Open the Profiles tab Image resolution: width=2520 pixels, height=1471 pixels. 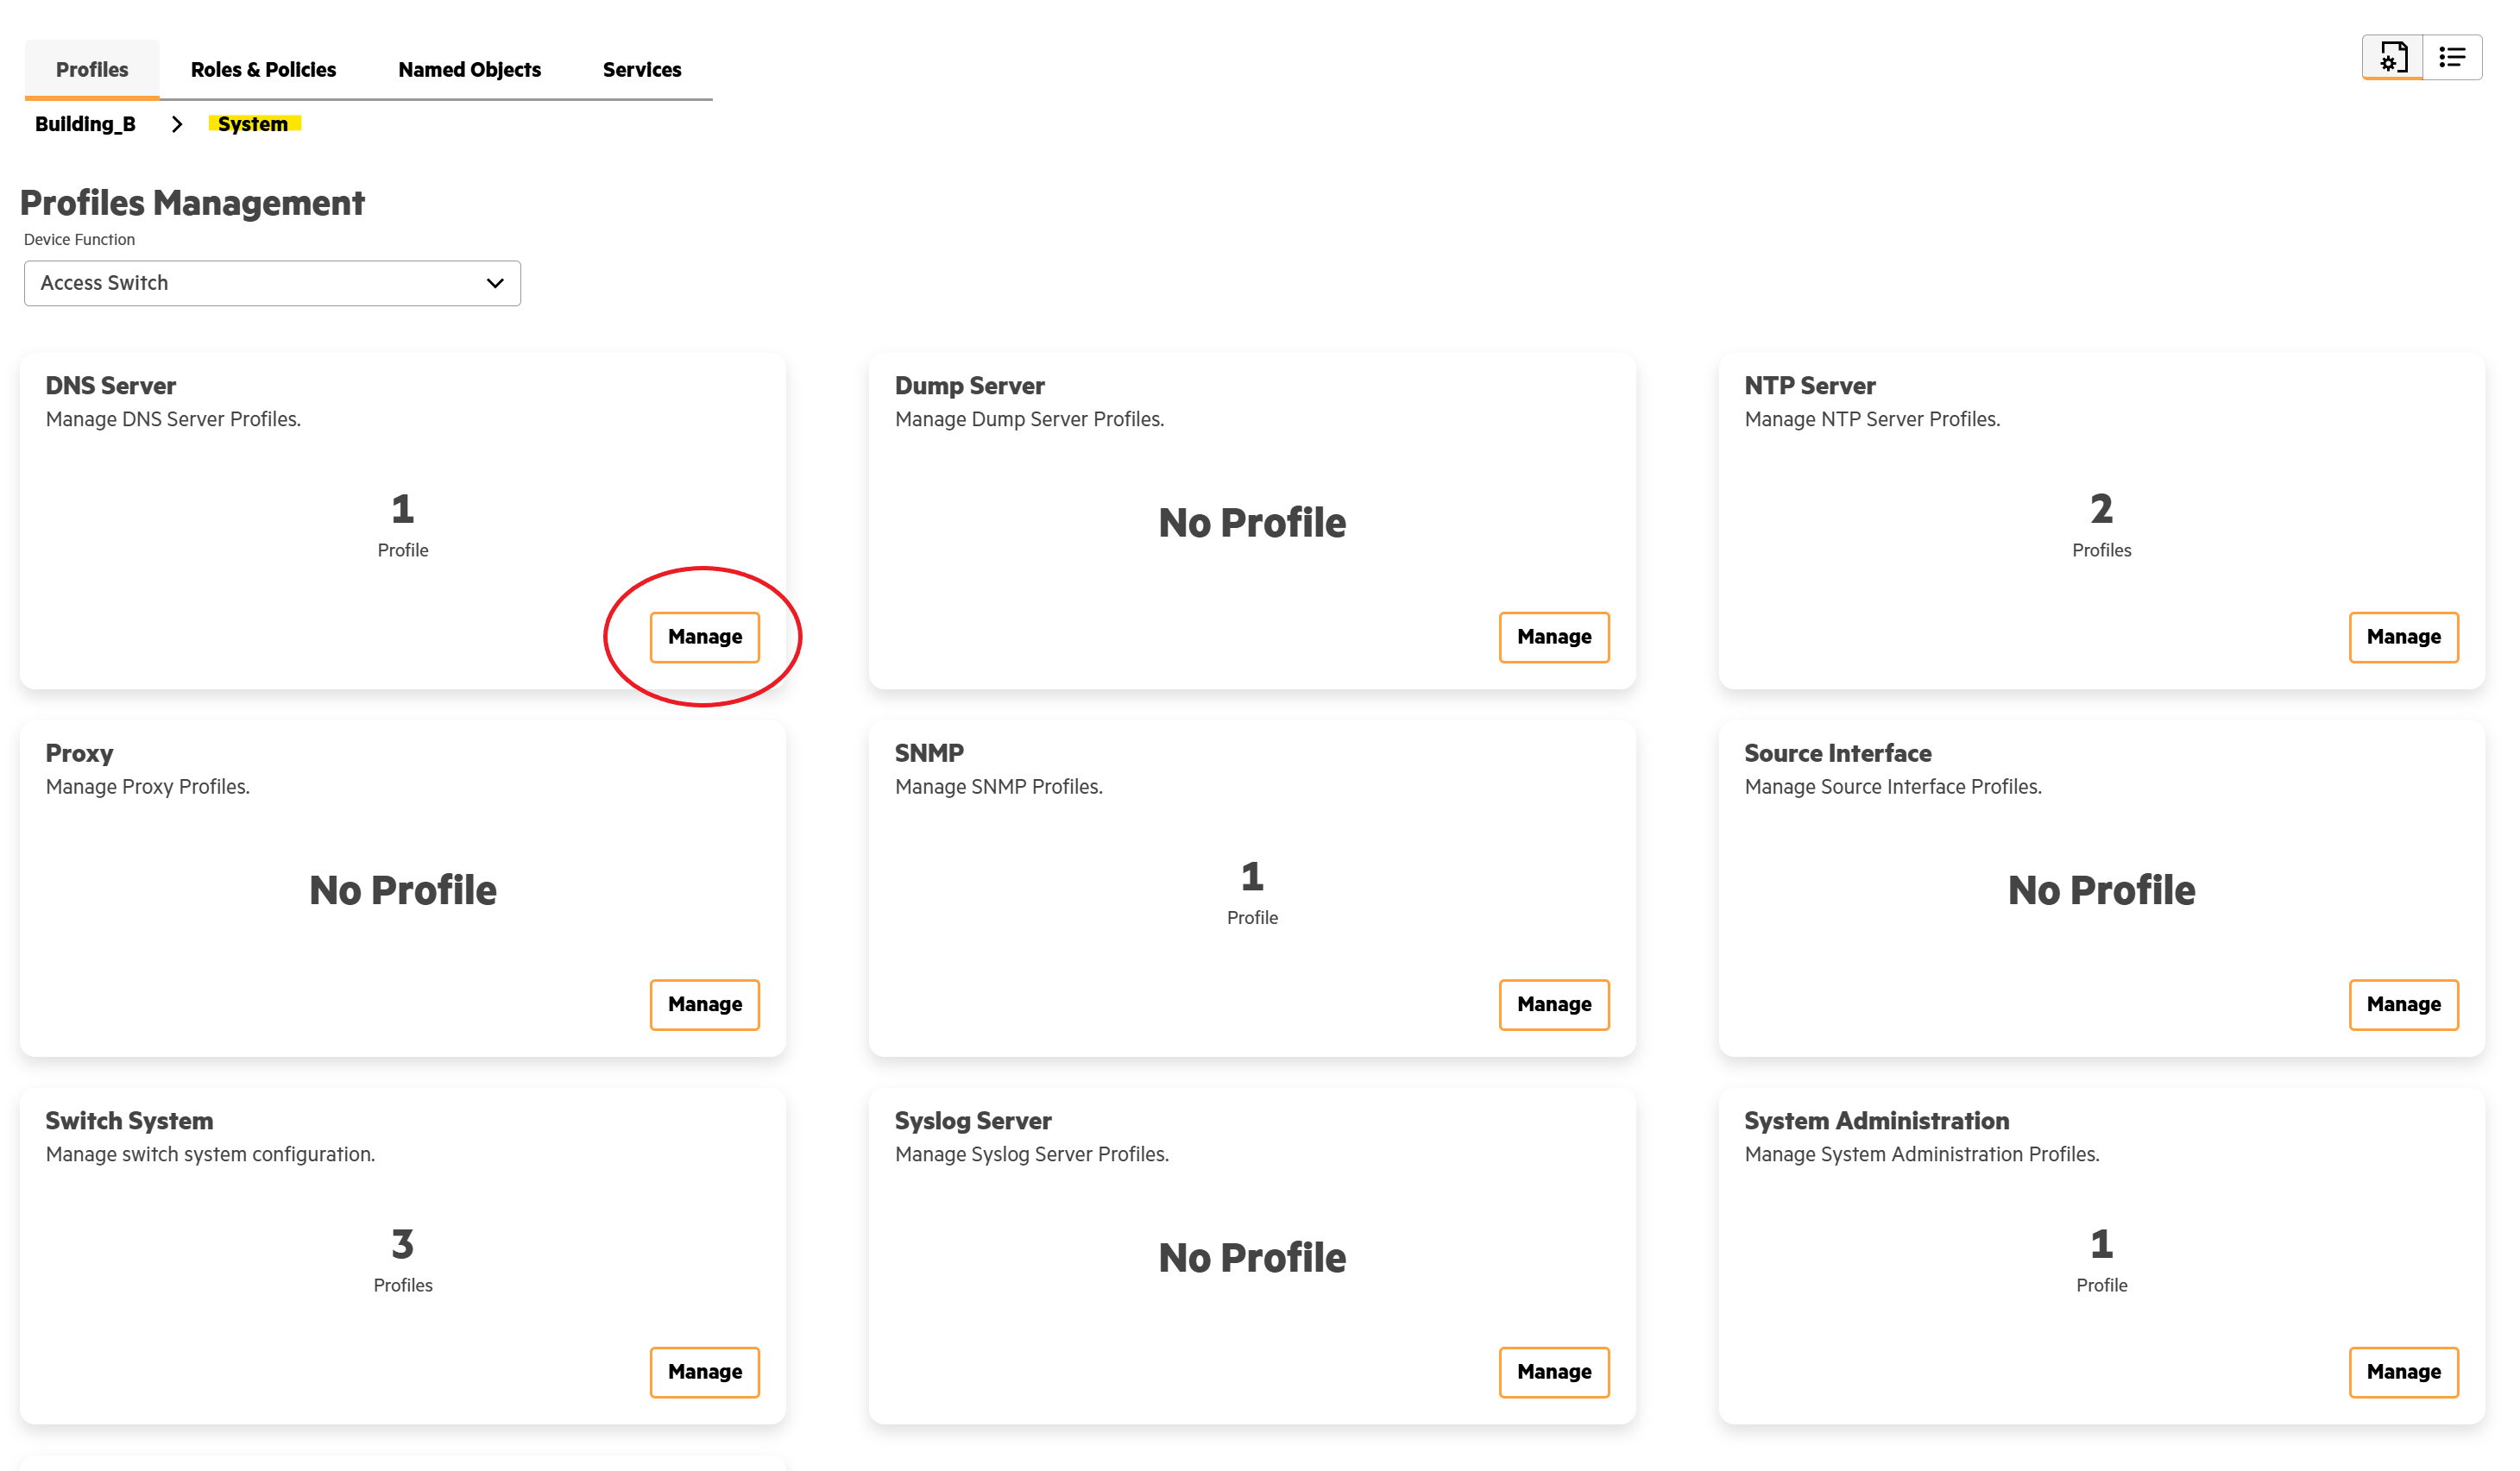(x=92, y=70)
